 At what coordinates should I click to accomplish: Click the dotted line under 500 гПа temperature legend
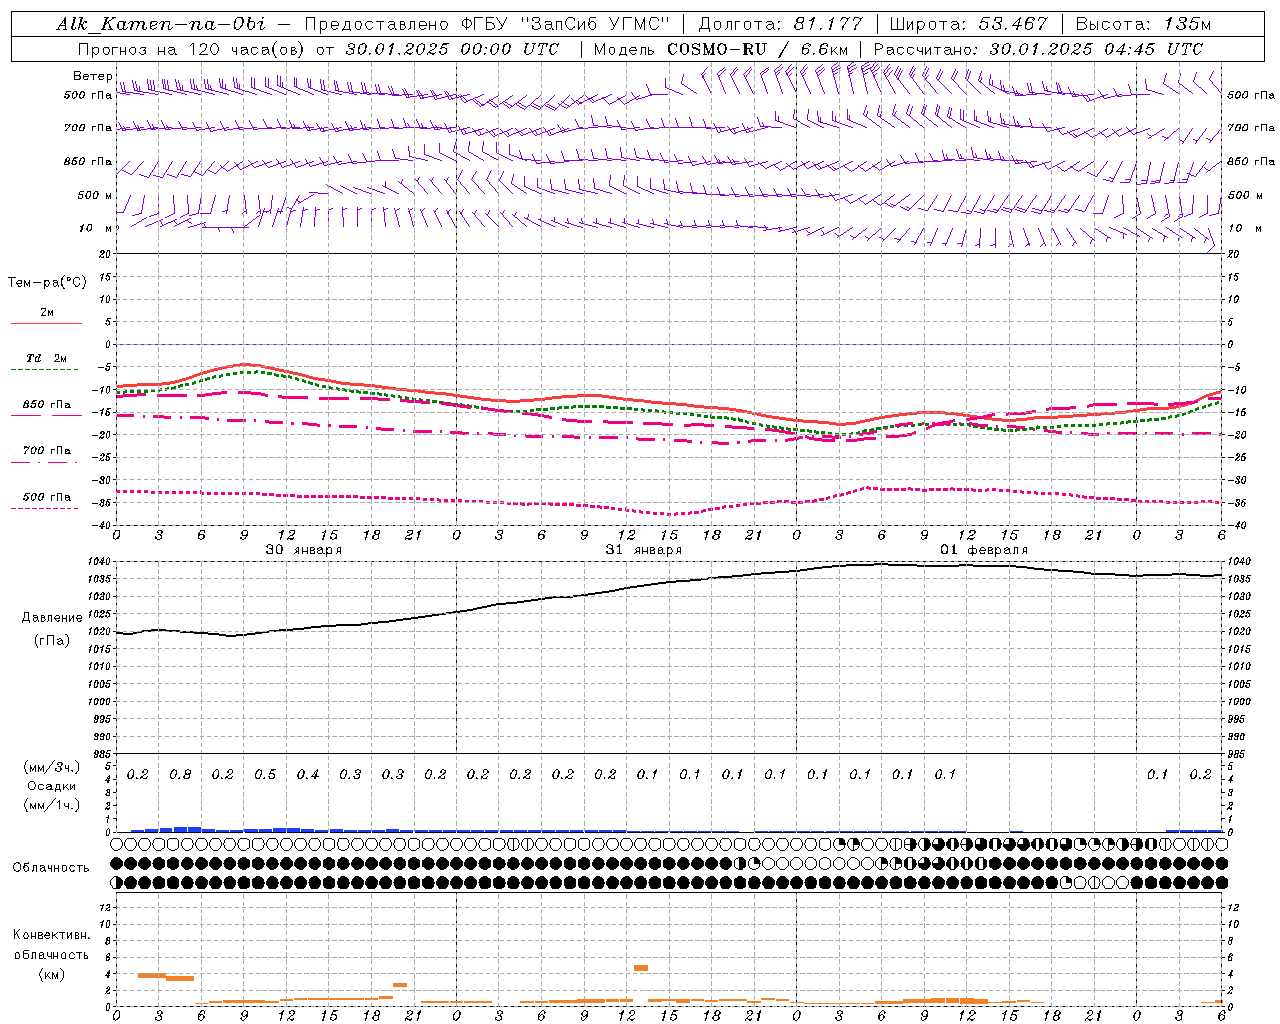44,508
